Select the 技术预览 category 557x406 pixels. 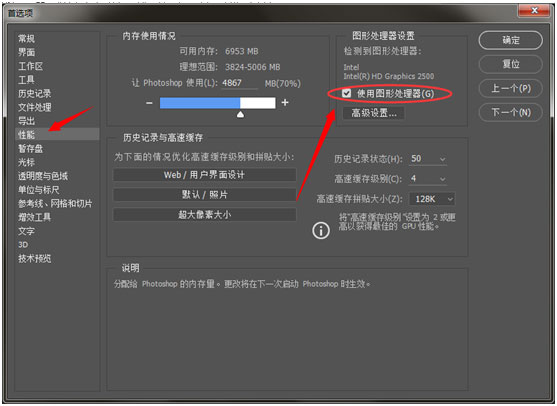tap(34, 259)
